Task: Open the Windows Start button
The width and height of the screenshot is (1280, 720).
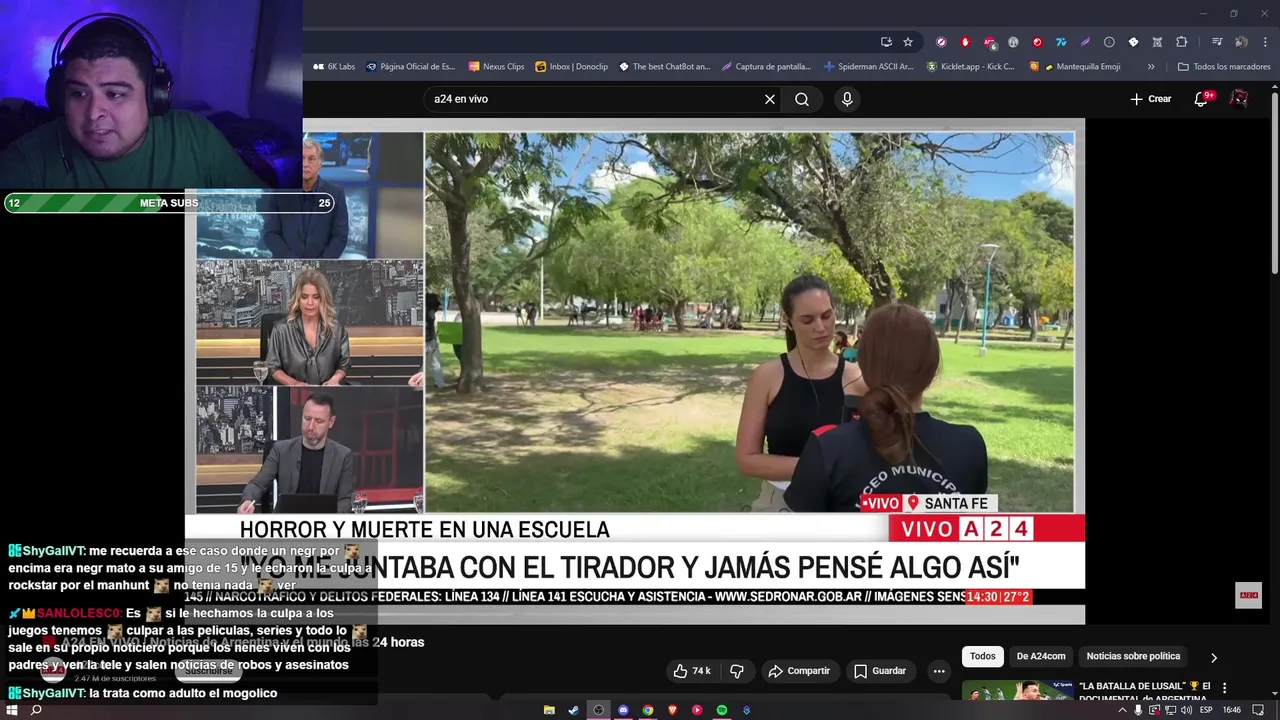Action: tap(12, 710)
